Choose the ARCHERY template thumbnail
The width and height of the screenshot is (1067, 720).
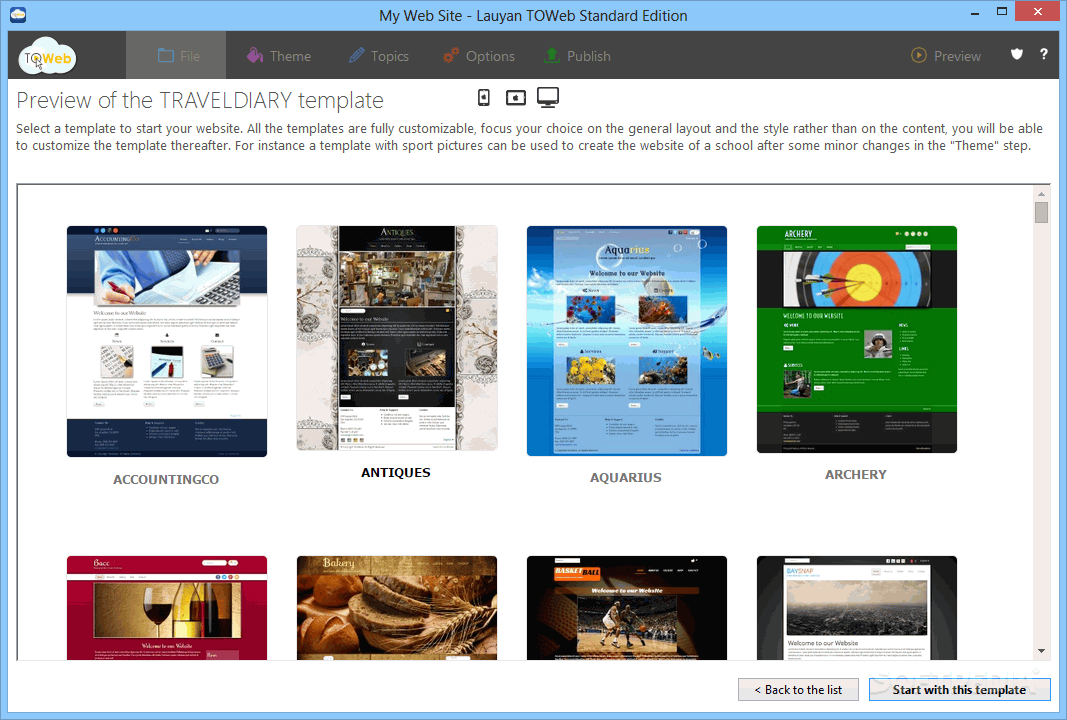(x=857, y=339)
